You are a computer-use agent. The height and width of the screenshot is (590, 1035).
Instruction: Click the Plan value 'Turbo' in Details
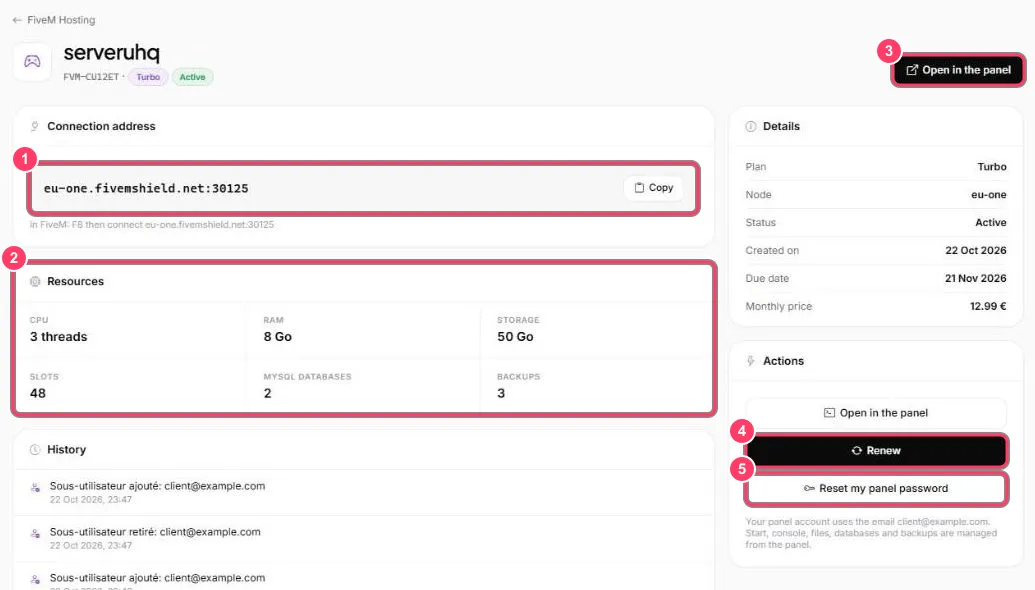tap(992, 167)
